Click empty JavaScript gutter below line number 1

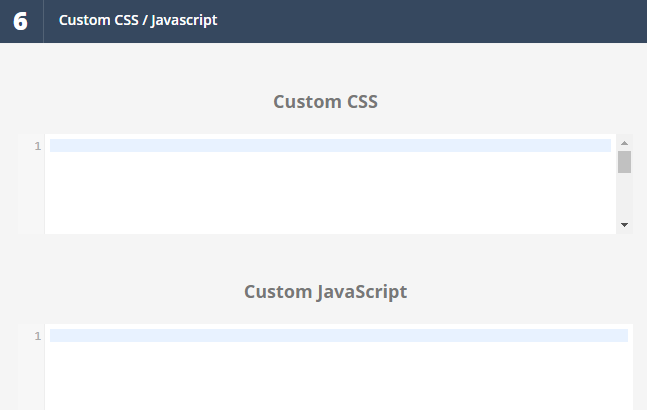31,376
